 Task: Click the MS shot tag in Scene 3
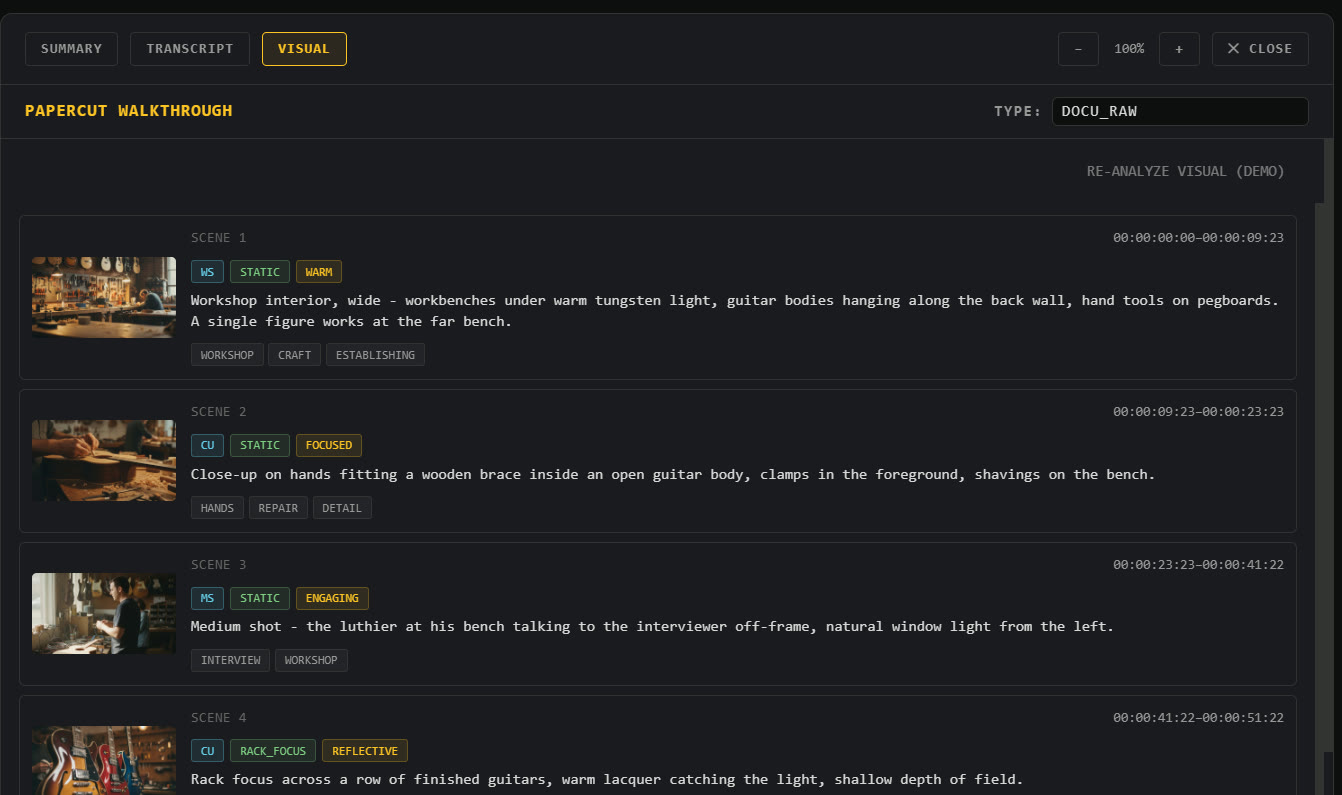[207, 598]
